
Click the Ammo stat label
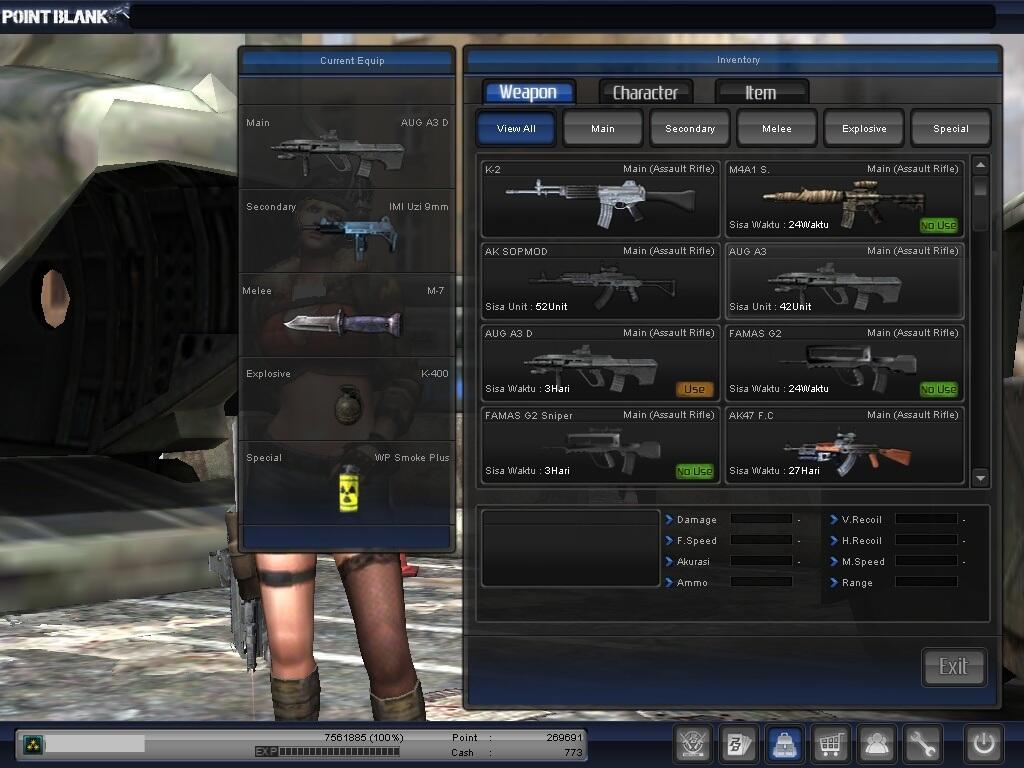692,583
